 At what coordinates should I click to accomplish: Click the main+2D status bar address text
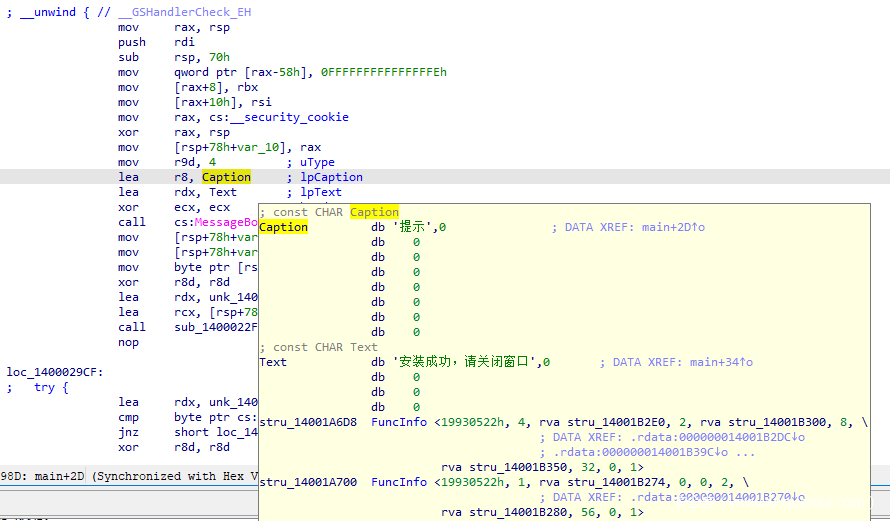(x=59, y=476)
